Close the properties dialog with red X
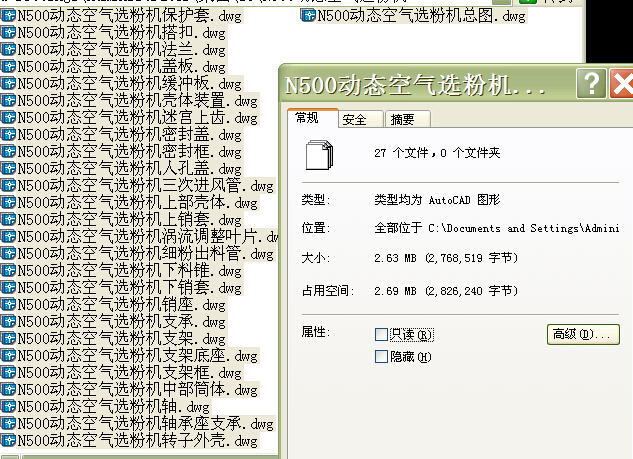Image resolution: width=633 pixels, height=459 pixels. 621,84
